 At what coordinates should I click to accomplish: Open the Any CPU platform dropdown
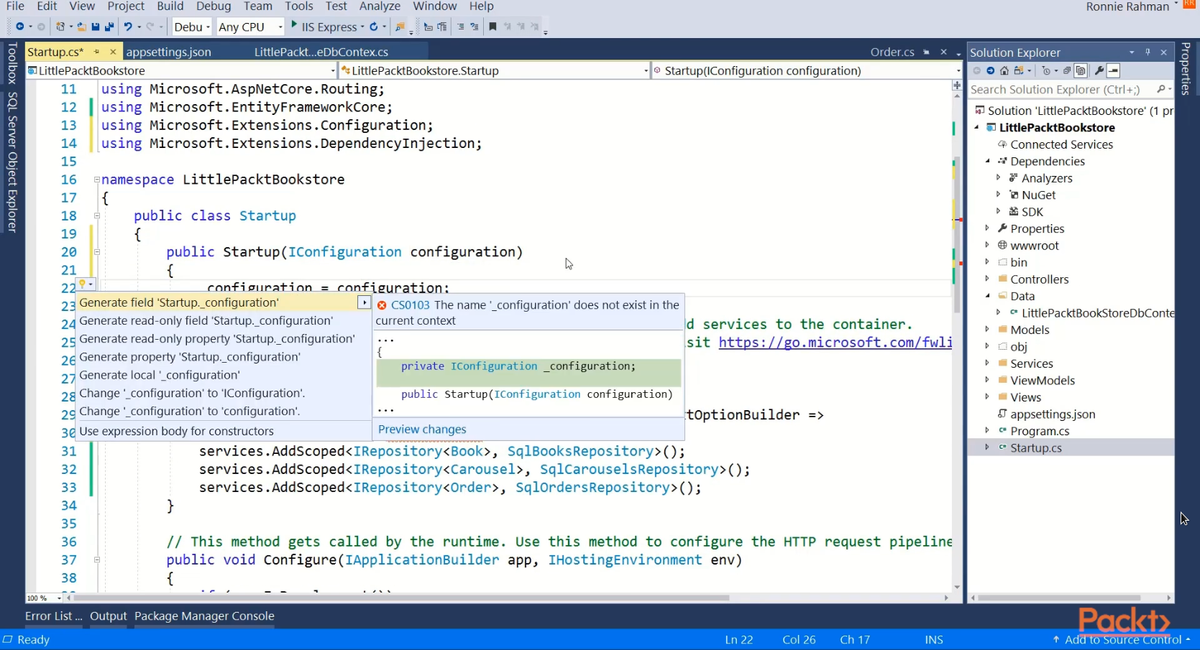pos(250,26)
